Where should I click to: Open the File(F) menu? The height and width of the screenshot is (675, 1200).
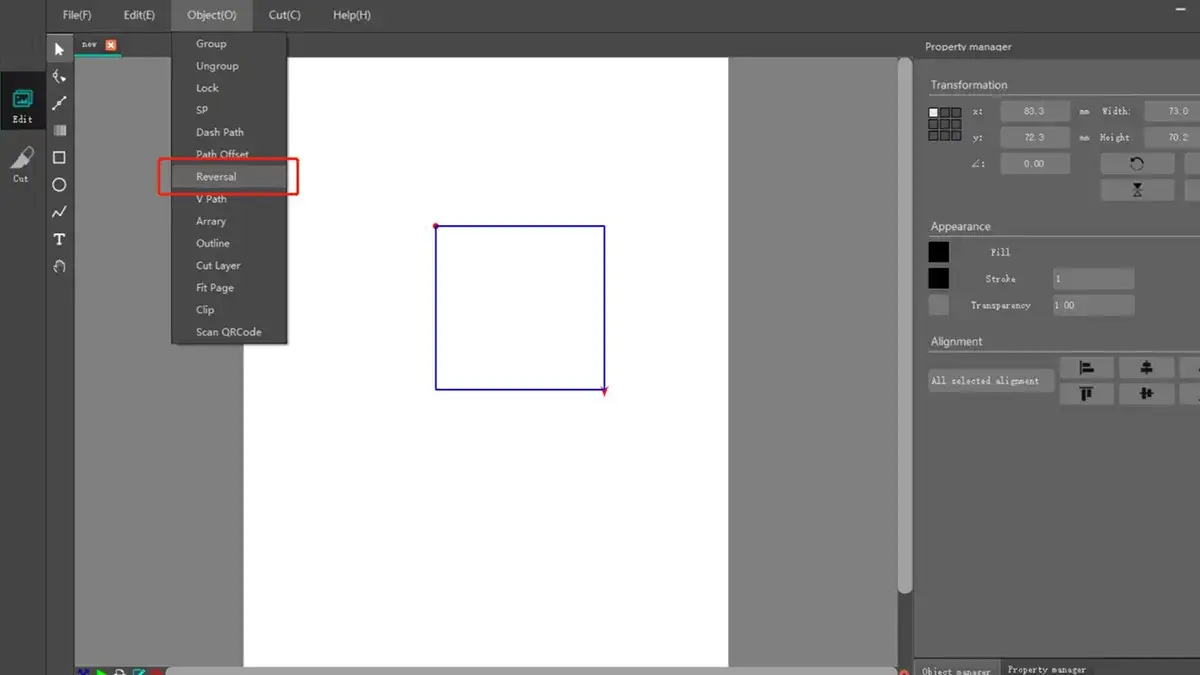click(77, 15)
